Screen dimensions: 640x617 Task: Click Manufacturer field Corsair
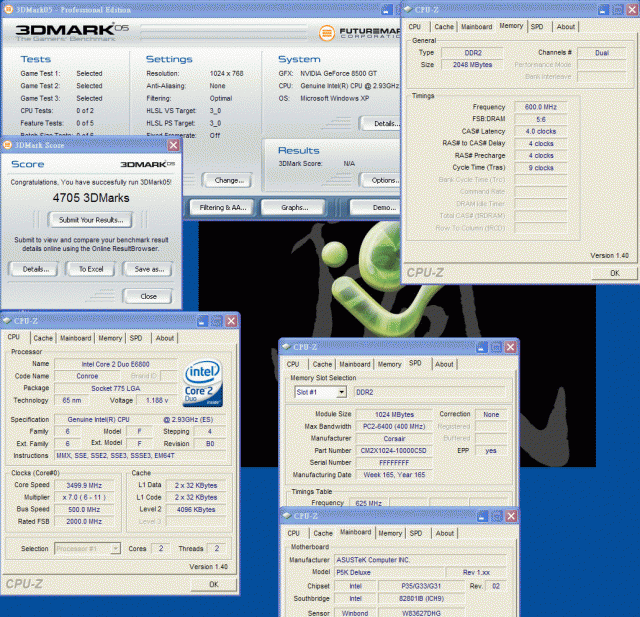393,439
